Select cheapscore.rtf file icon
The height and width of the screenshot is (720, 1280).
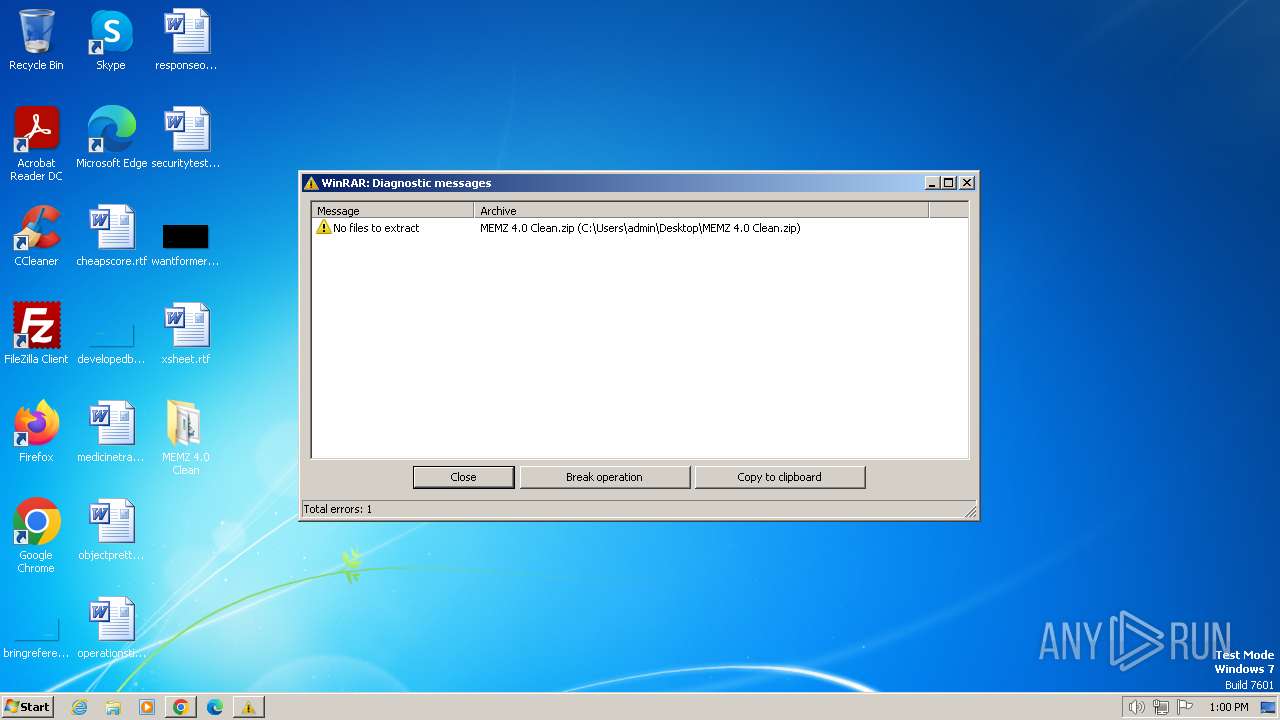(x=111, y=235)
